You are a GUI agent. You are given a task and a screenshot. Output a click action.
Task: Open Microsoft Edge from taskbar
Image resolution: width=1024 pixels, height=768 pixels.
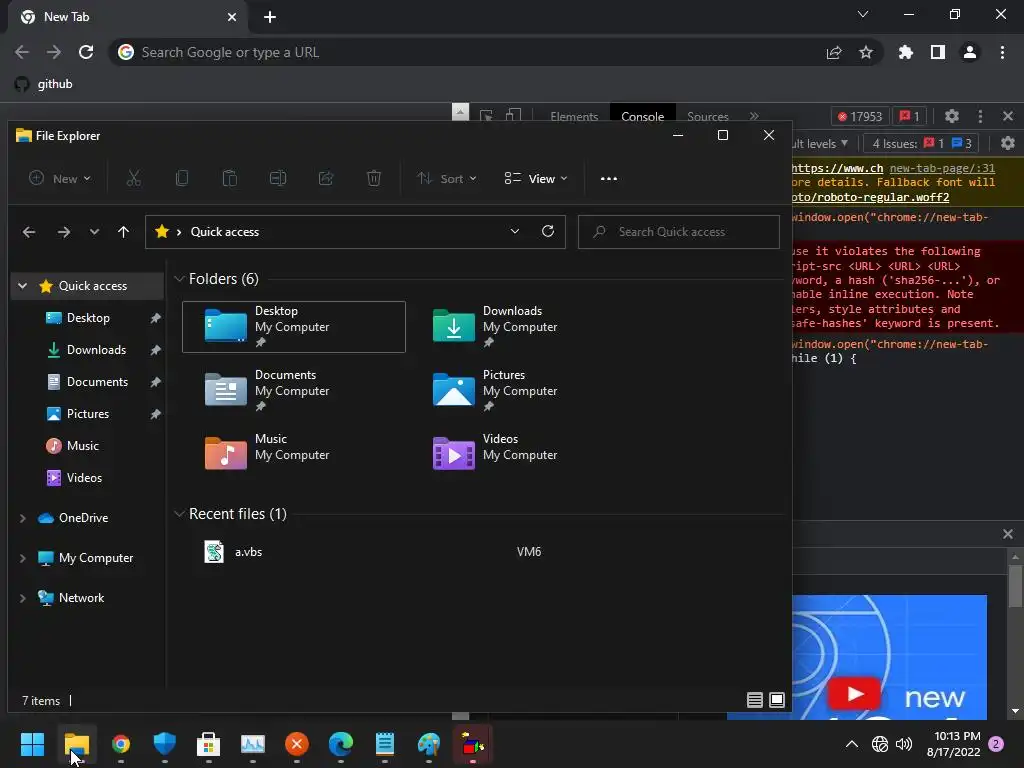coord(341,744)
